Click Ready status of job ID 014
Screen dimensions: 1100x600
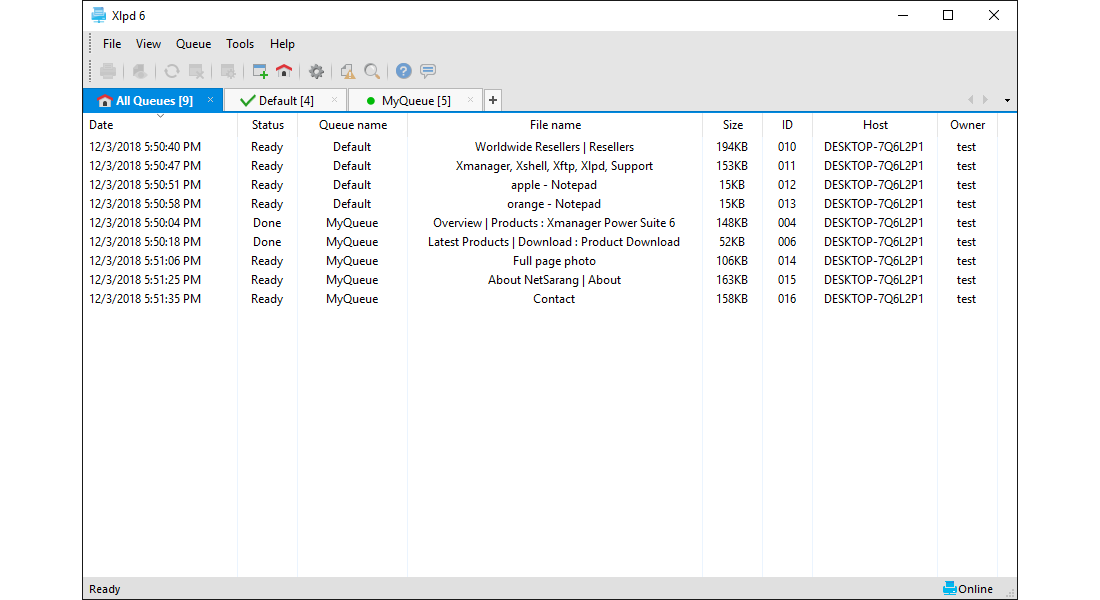267,260
